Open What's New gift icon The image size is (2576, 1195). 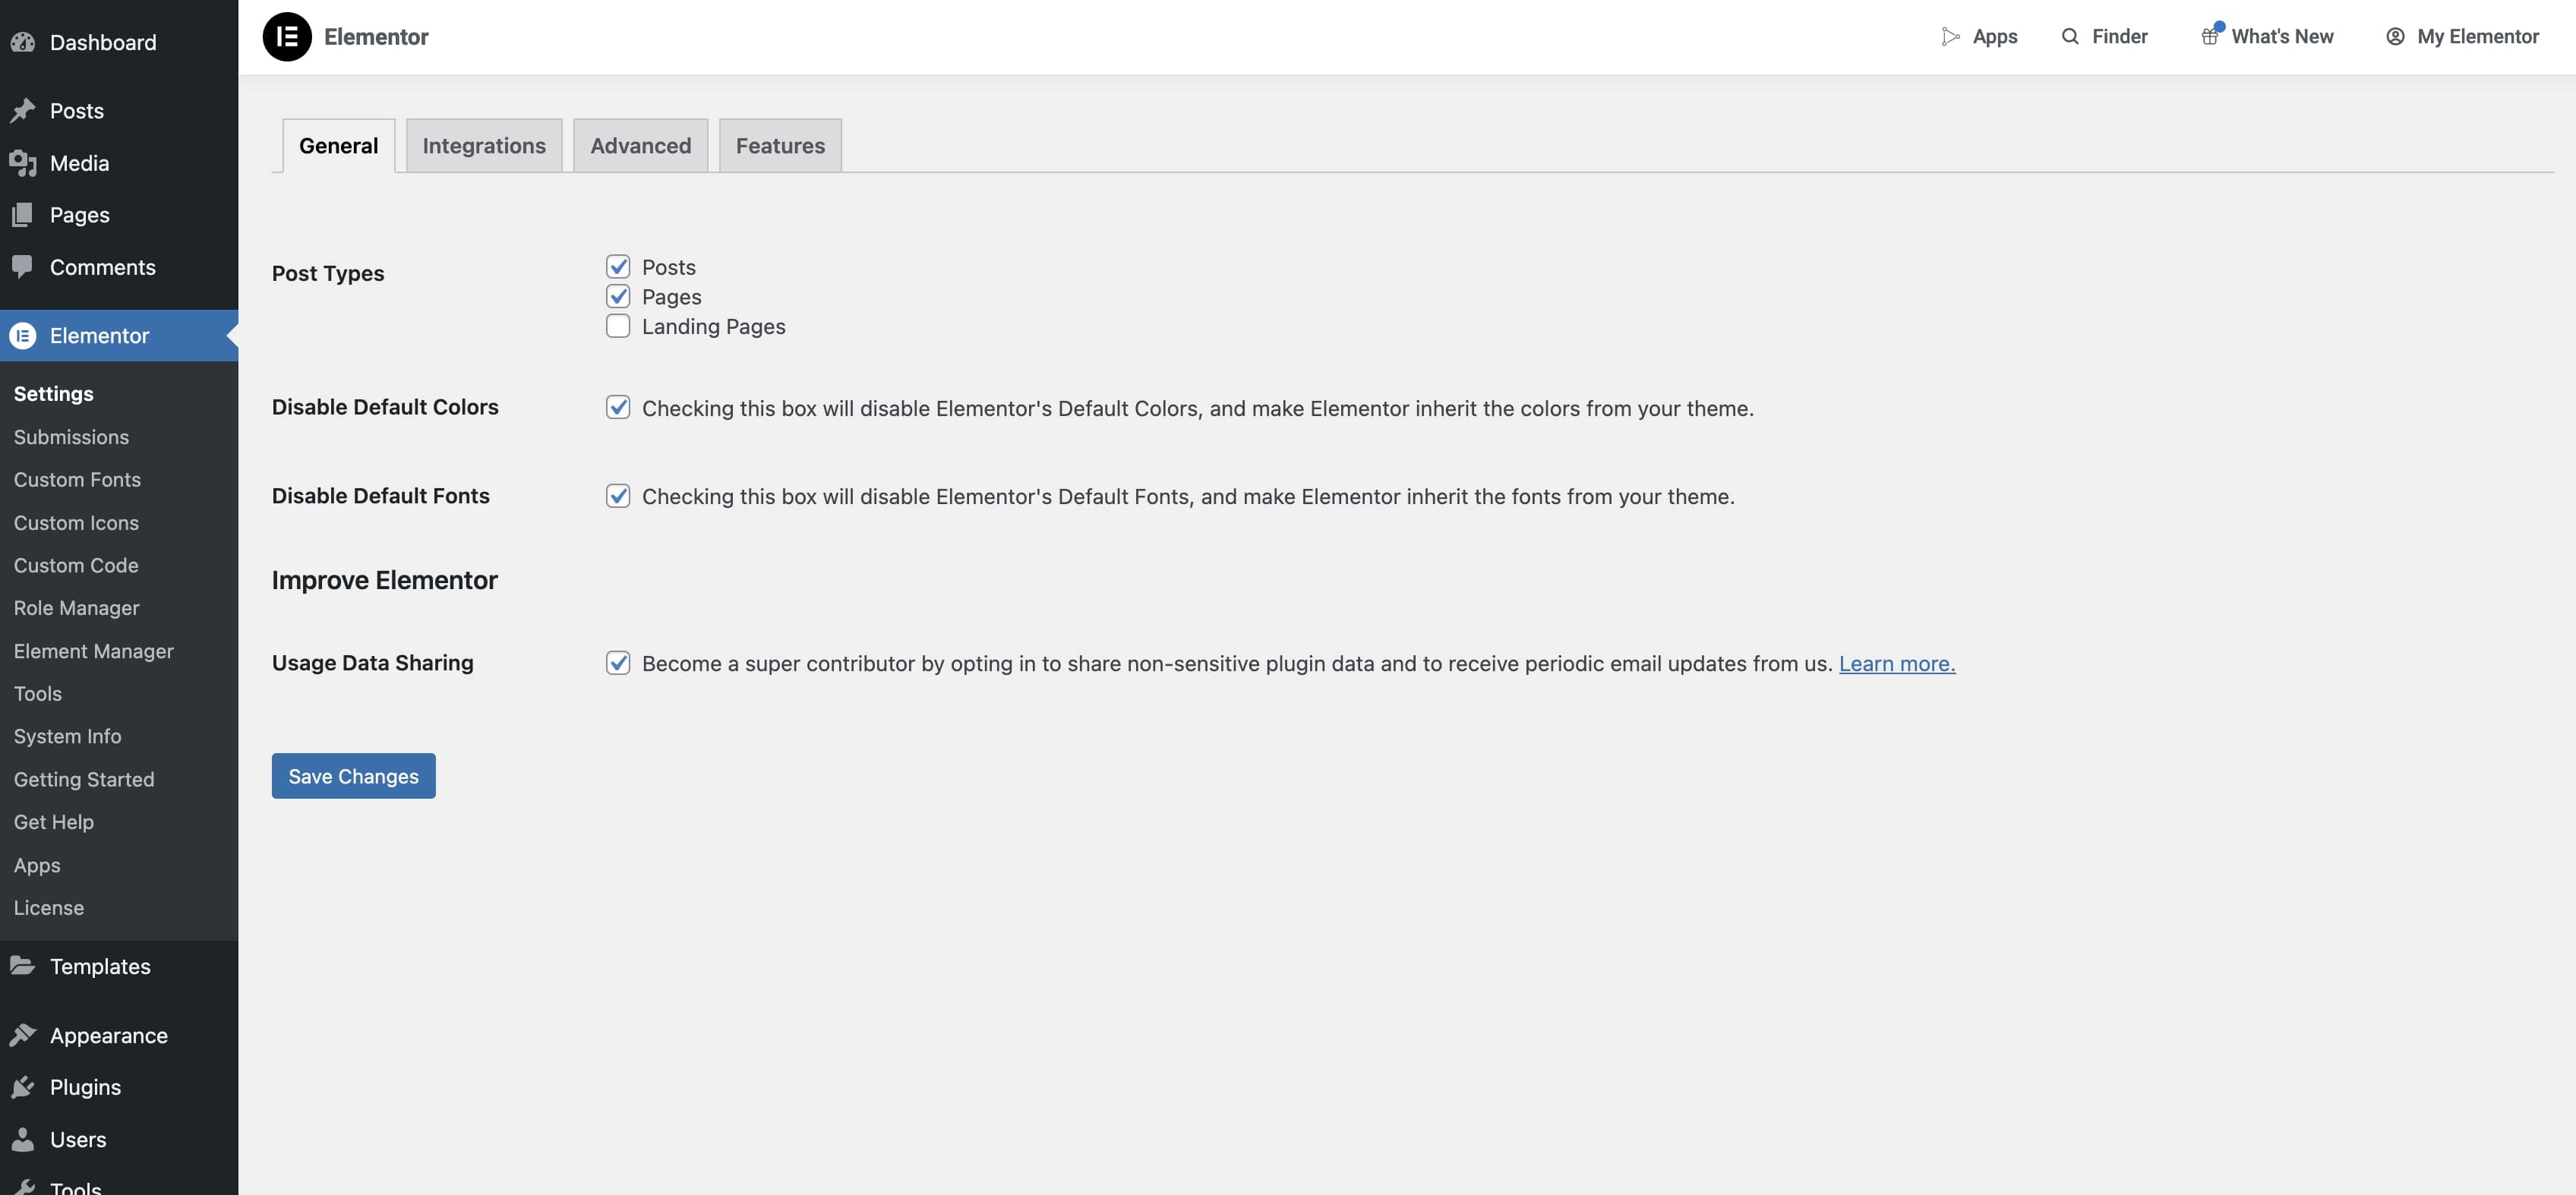point(2210,37)
